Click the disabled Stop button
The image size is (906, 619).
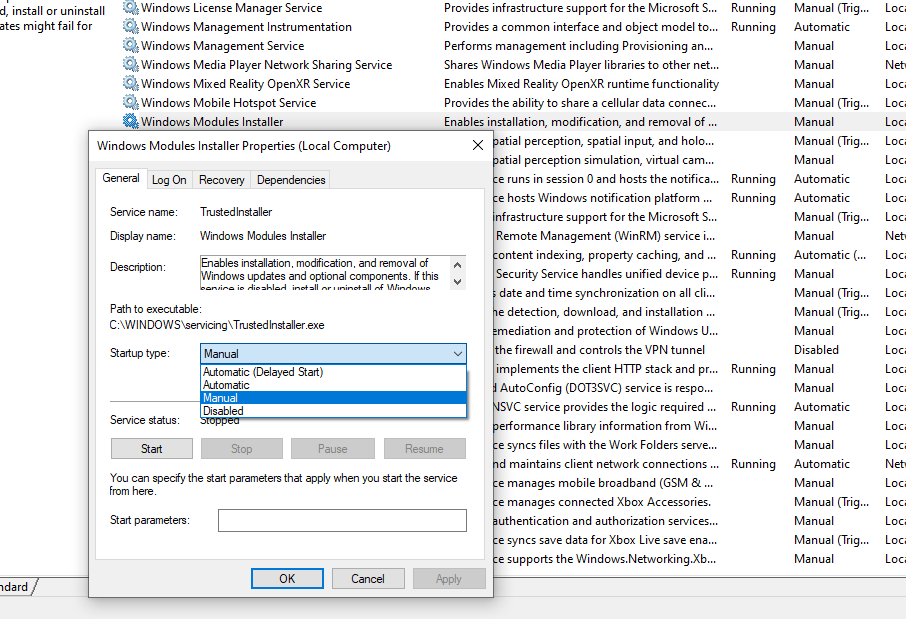coord(242,449)
